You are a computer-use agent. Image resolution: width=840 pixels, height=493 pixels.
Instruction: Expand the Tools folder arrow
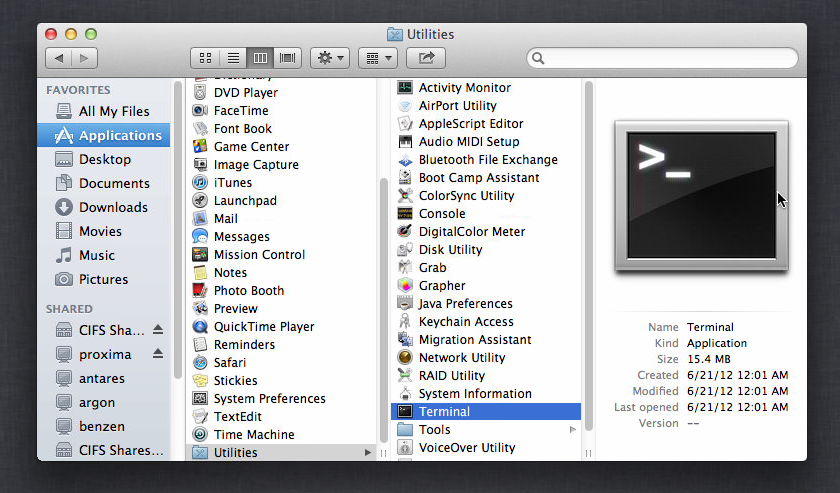click(573, 429)
